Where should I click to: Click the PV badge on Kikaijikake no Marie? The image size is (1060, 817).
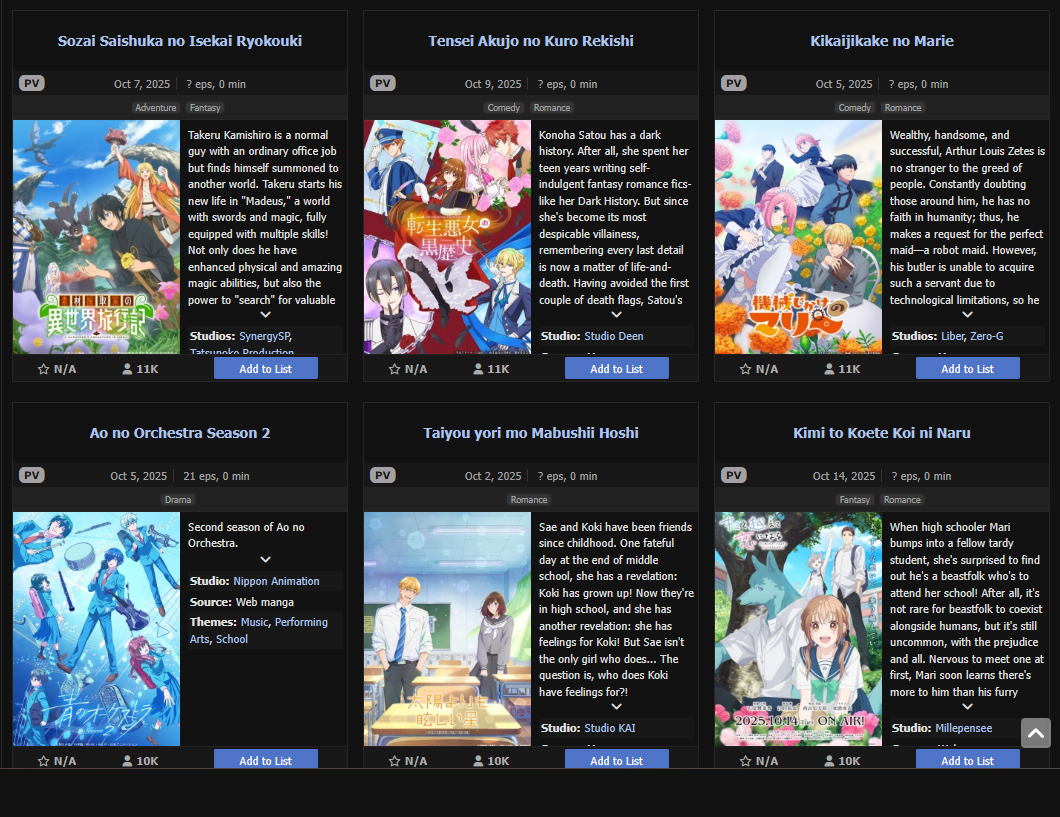(x=733, y=83)
